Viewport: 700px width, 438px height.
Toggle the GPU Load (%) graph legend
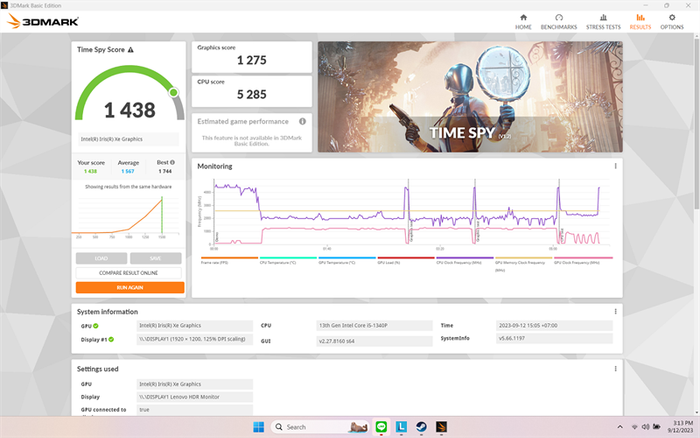coord(406,260)
